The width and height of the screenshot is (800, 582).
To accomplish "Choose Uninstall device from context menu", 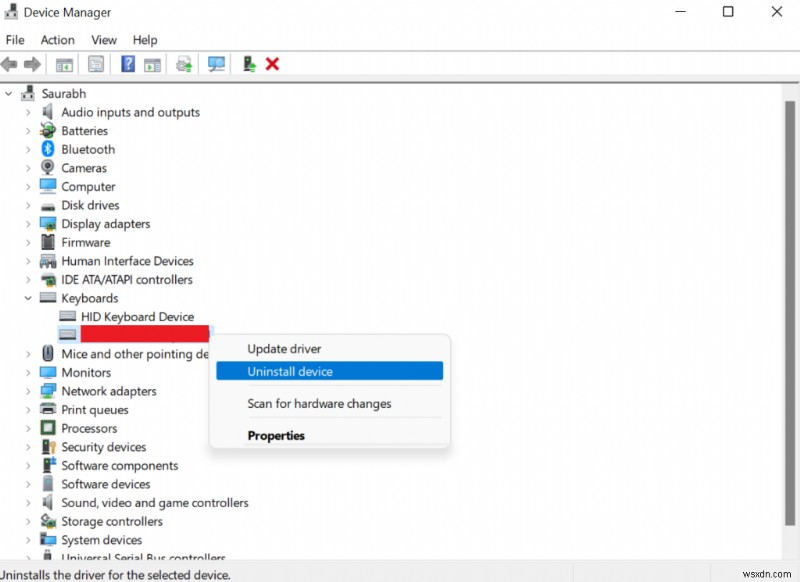I will point(330,371).
